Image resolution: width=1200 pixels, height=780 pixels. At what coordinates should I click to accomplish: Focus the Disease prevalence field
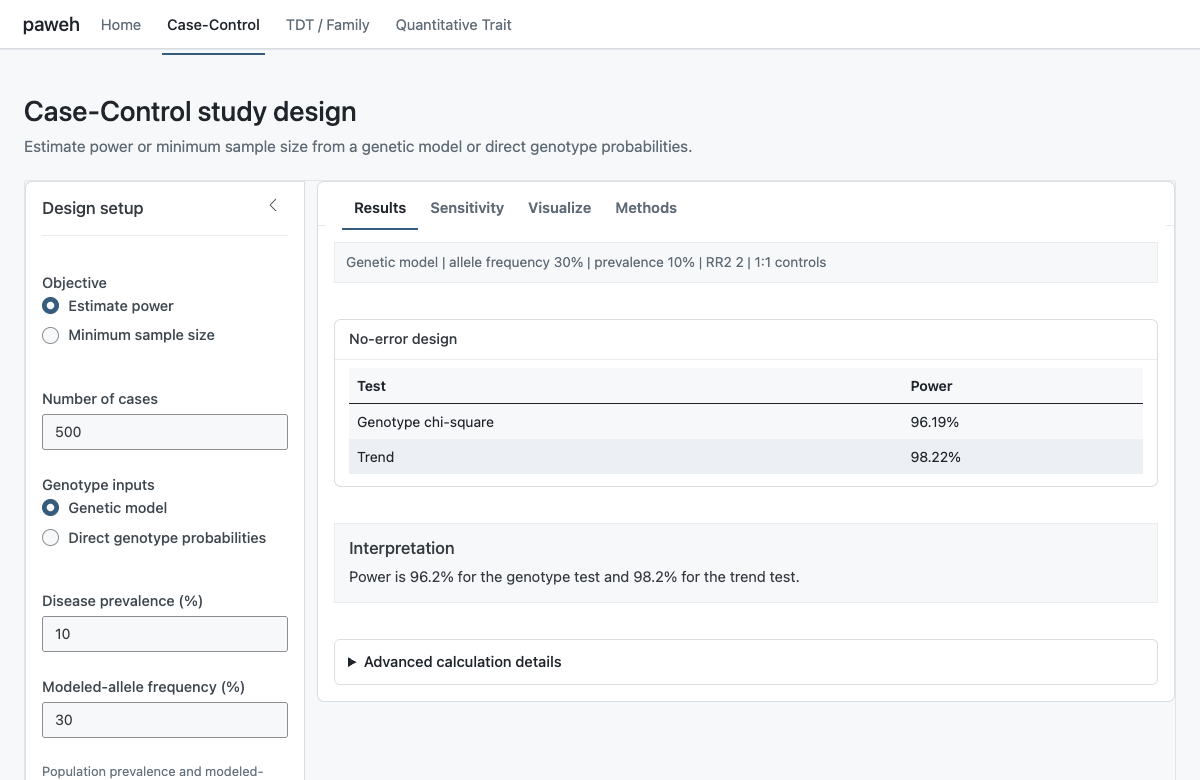click(x=165, y=634)
